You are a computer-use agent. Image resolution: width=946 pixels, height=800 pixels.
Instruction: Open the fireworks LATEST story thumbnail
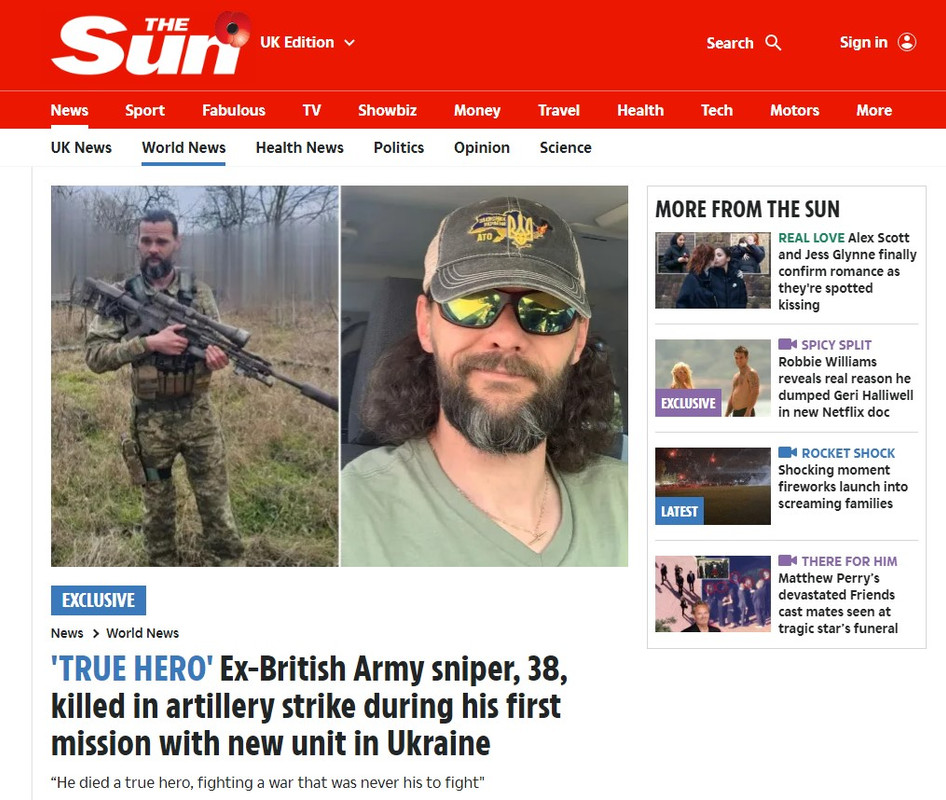(x=713, y=486)
